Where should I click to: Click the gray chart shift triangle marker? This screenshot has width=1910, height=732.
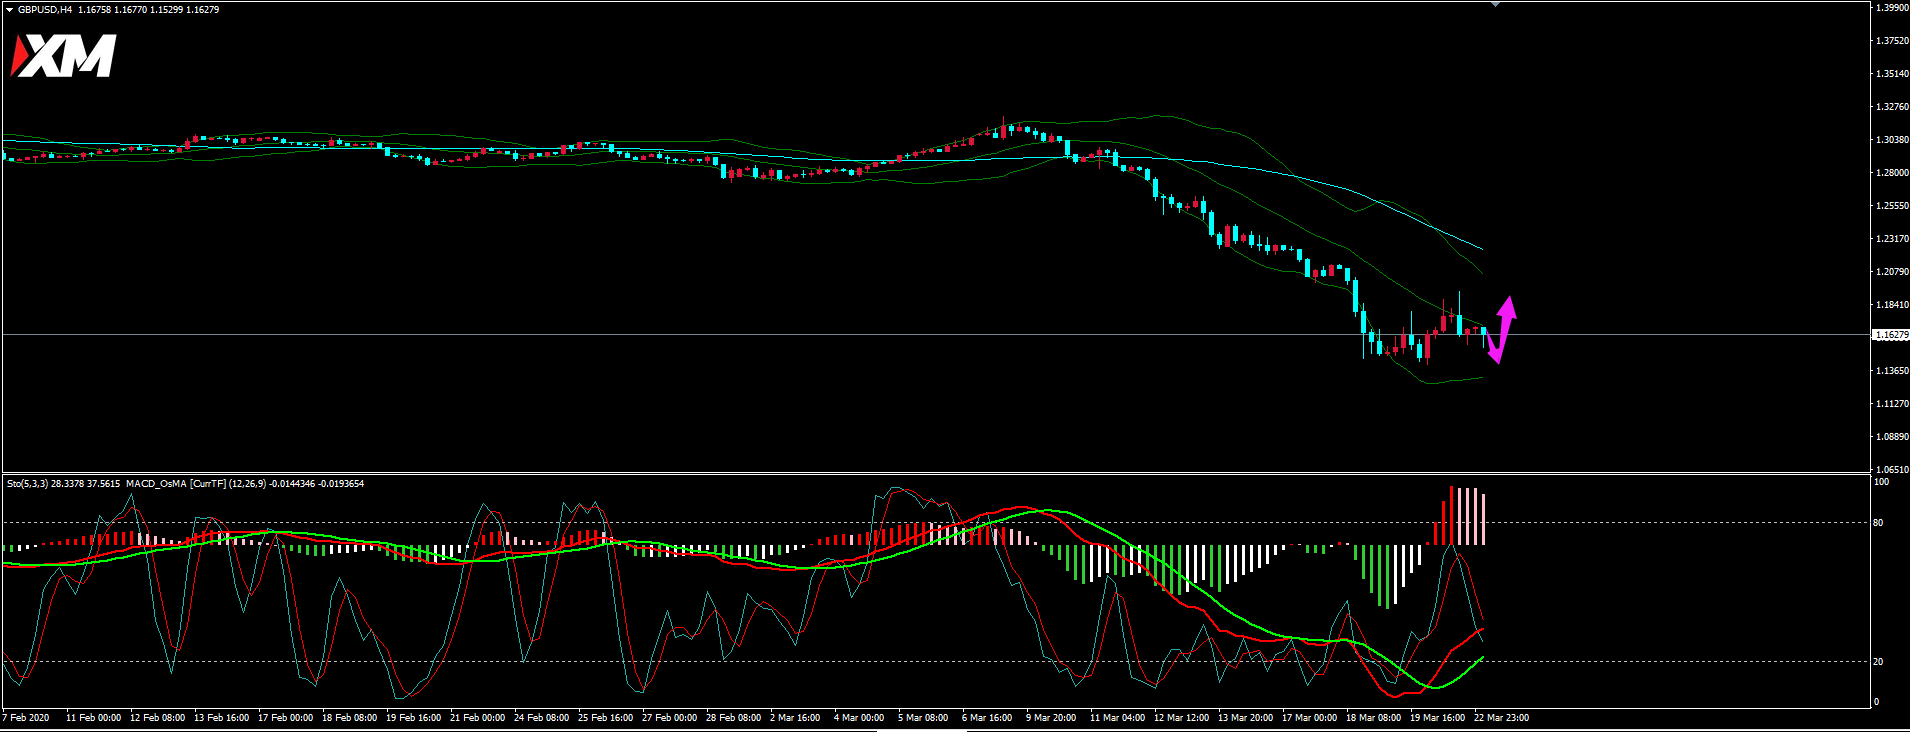click(1495, 5)
